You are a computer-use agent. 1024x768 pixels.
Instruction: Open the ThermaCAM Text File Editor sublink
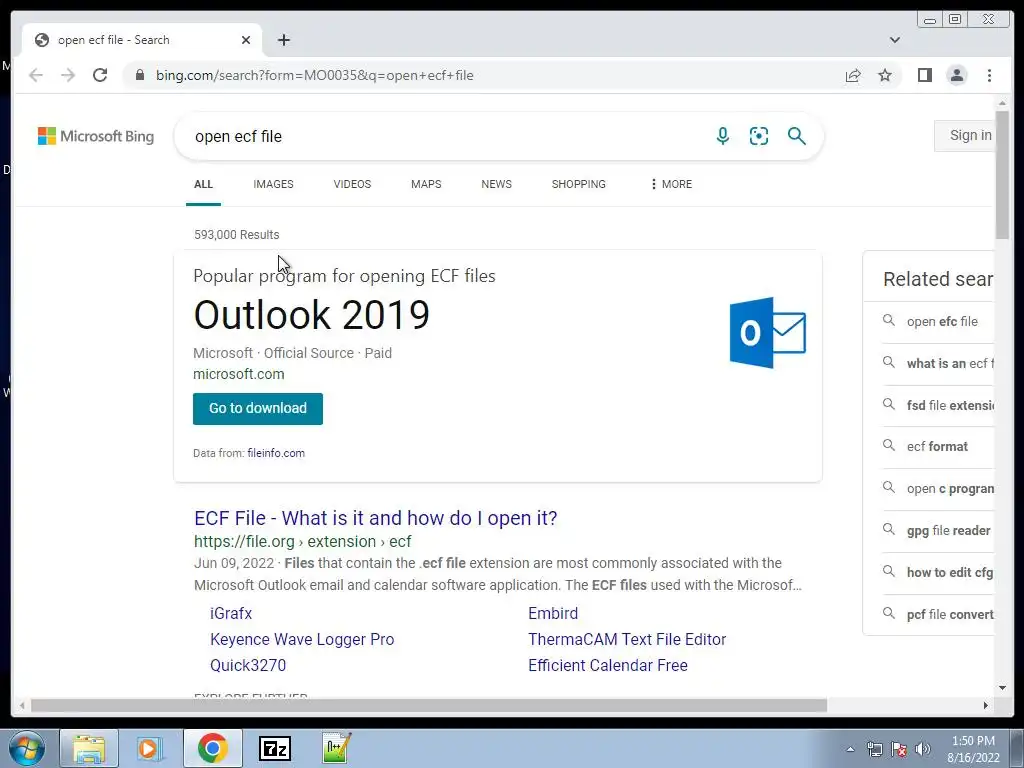pyautogui.click(x=627, y=639)
